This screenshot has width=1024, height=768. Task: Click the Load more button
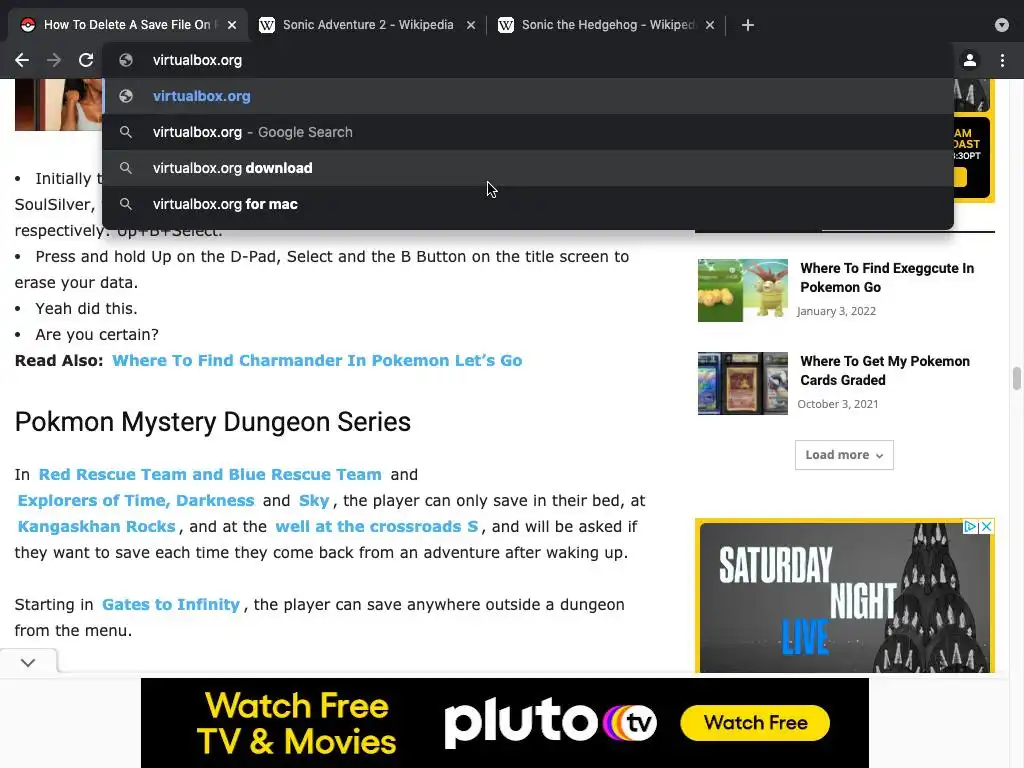tap(844, 455)
